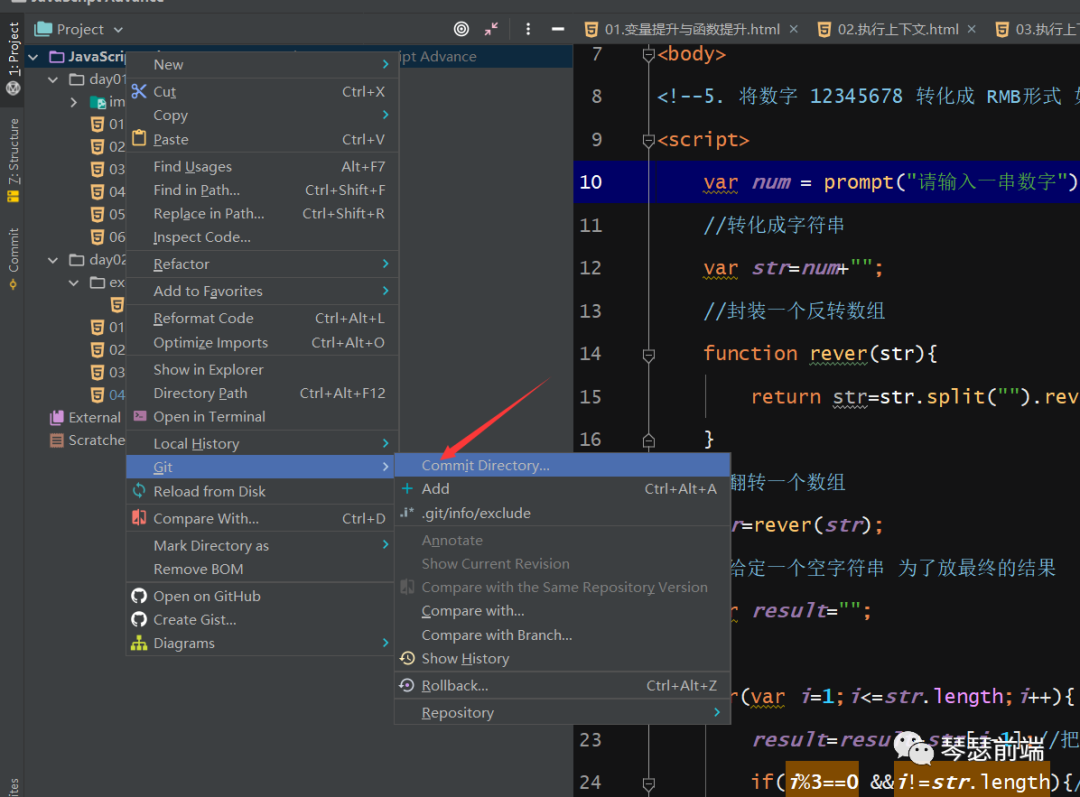
Task: Click the Collapse All icon in Project panel
Action: coord(491,29)
